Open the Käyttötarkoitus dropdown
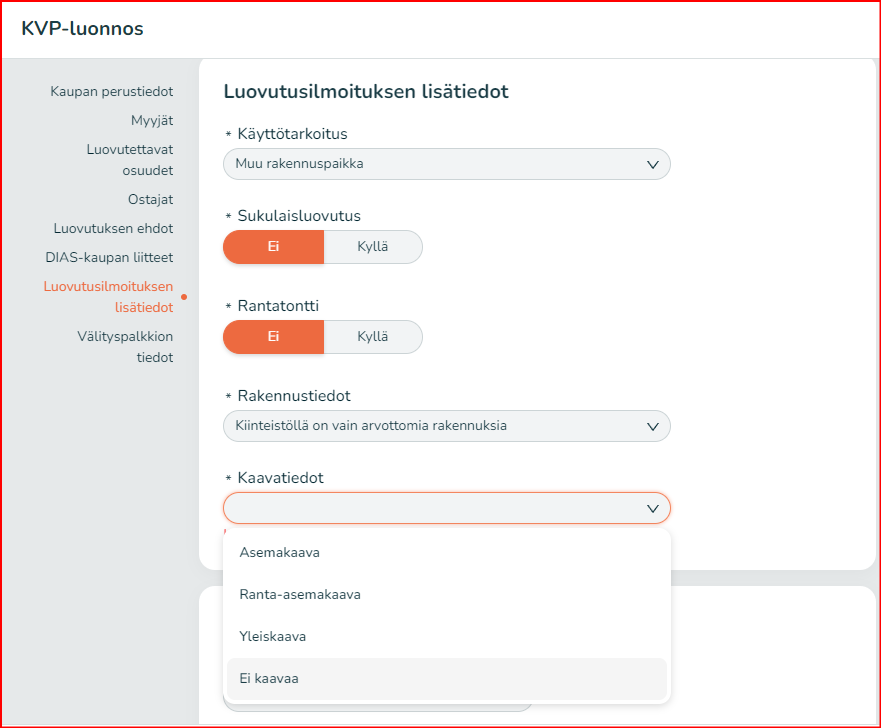 tap(445, 164)
